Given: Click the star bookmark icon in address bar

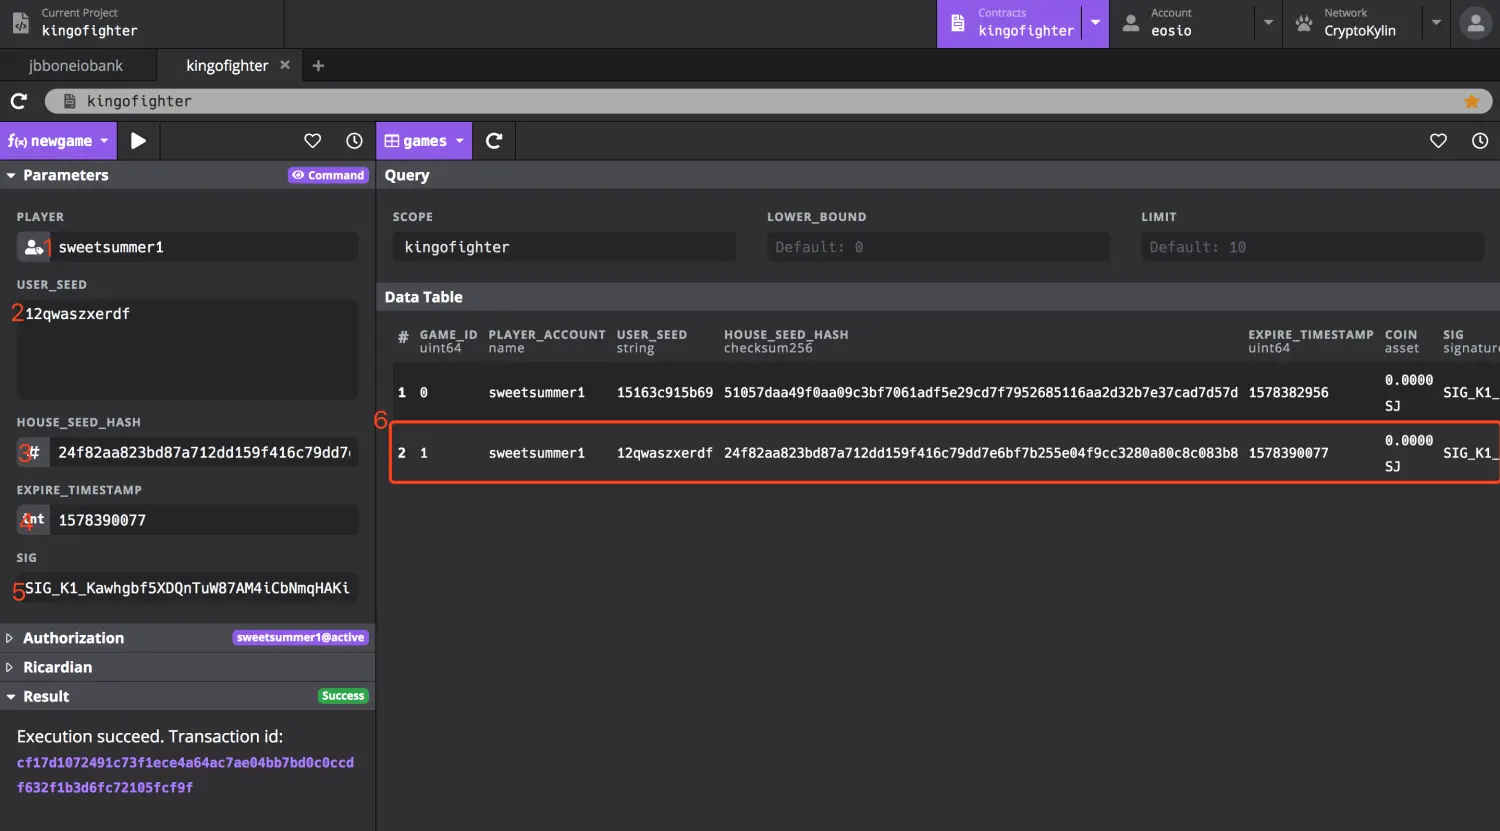Looking at the screenshot, I should click(x=1471, y=101).
